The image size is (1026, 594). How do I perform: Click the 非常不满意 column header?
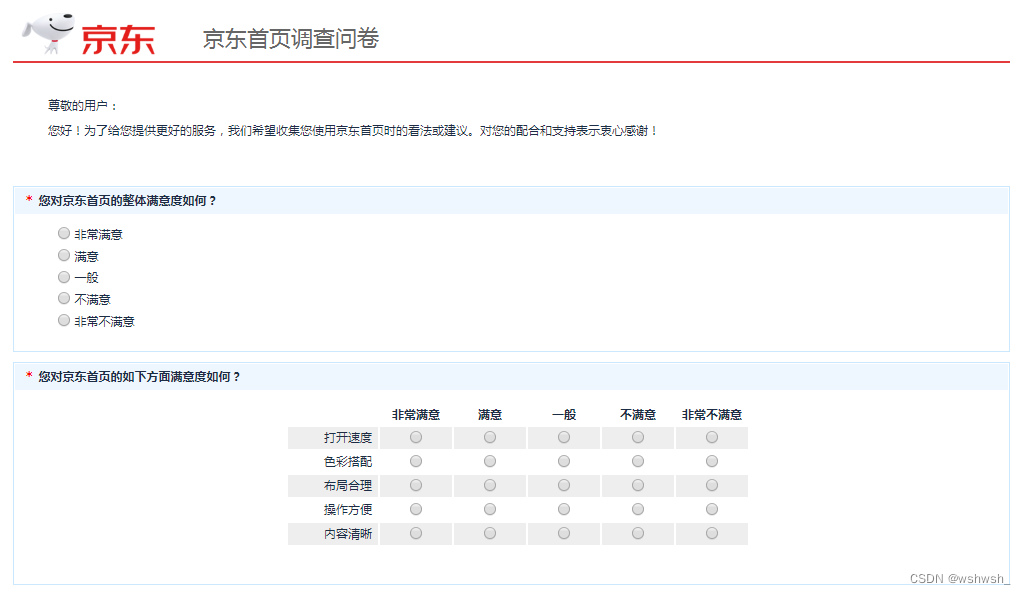[712, 415]
